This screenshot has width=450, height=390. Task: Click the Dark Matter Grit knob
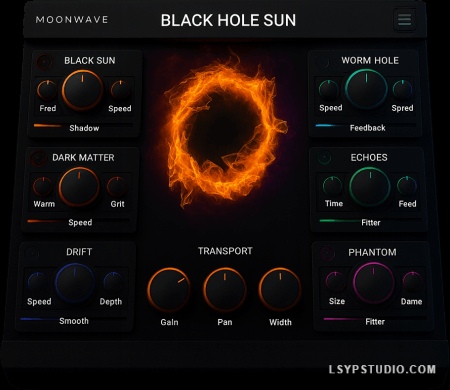117,187
